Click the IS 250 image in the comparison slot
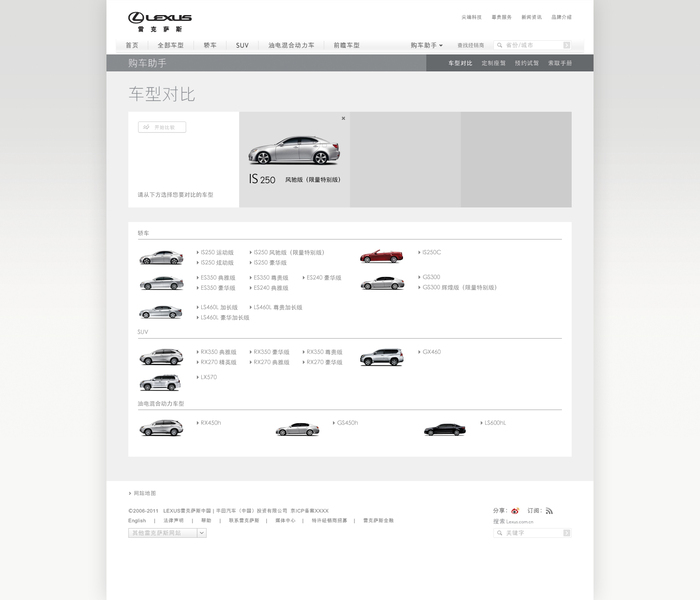This screenshot has height=600, width=700. [294, 150]
